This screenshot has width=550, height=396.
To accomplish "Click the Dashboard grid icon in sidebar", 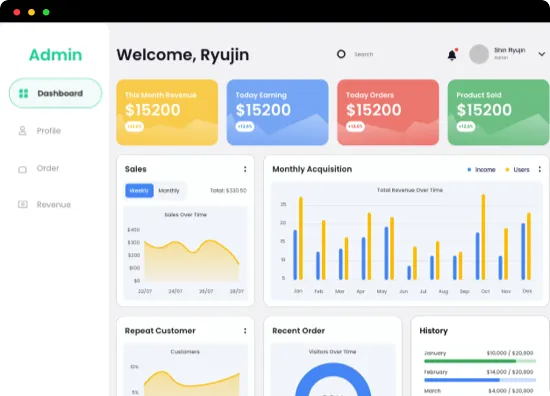I will (x=24, y=93).
